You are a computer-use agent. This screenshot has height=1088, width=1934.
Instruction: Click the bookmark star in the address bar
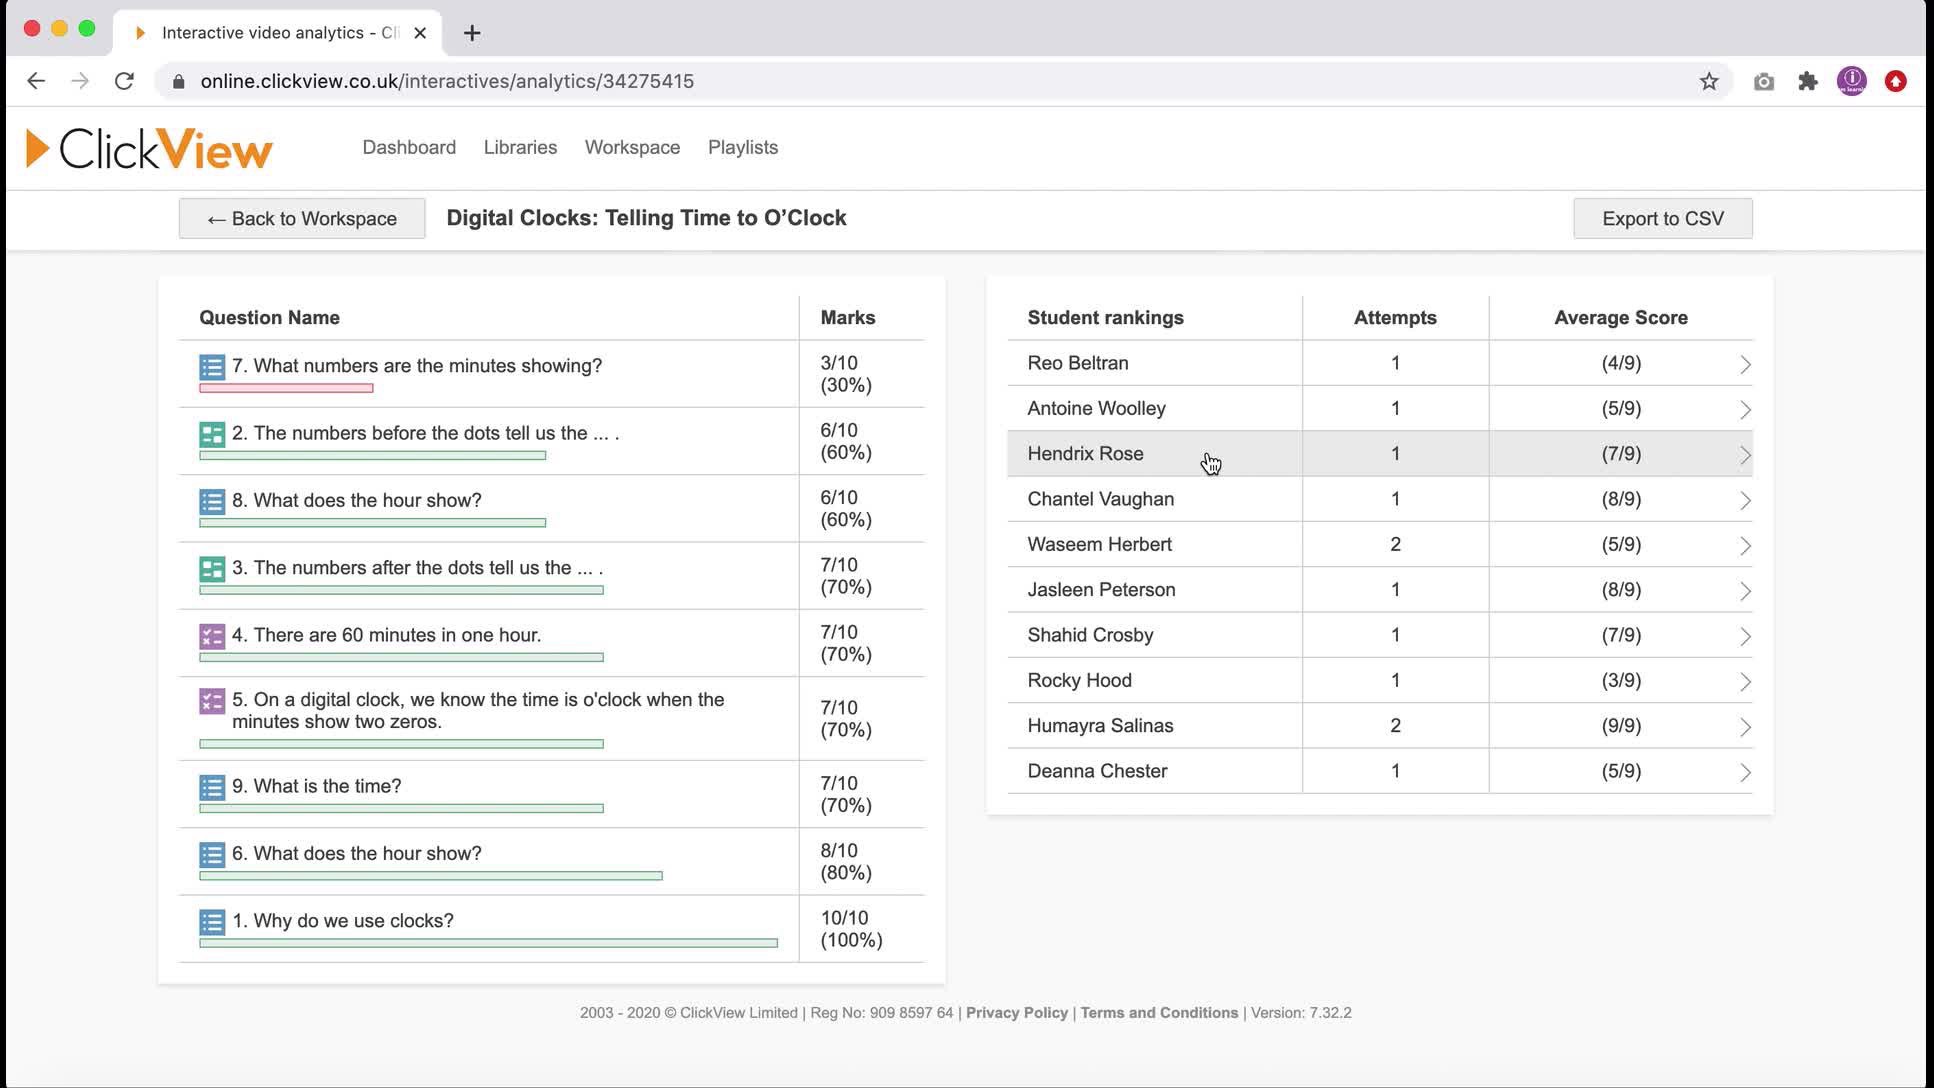point(1710,81)
